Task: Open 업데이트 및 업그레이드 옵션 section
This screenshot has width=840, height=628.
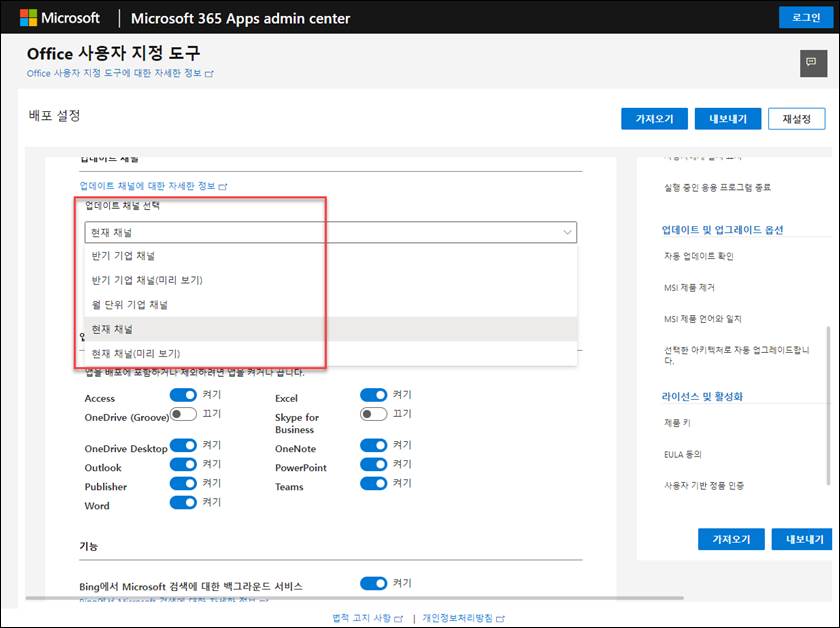Action: coord(722,230)
